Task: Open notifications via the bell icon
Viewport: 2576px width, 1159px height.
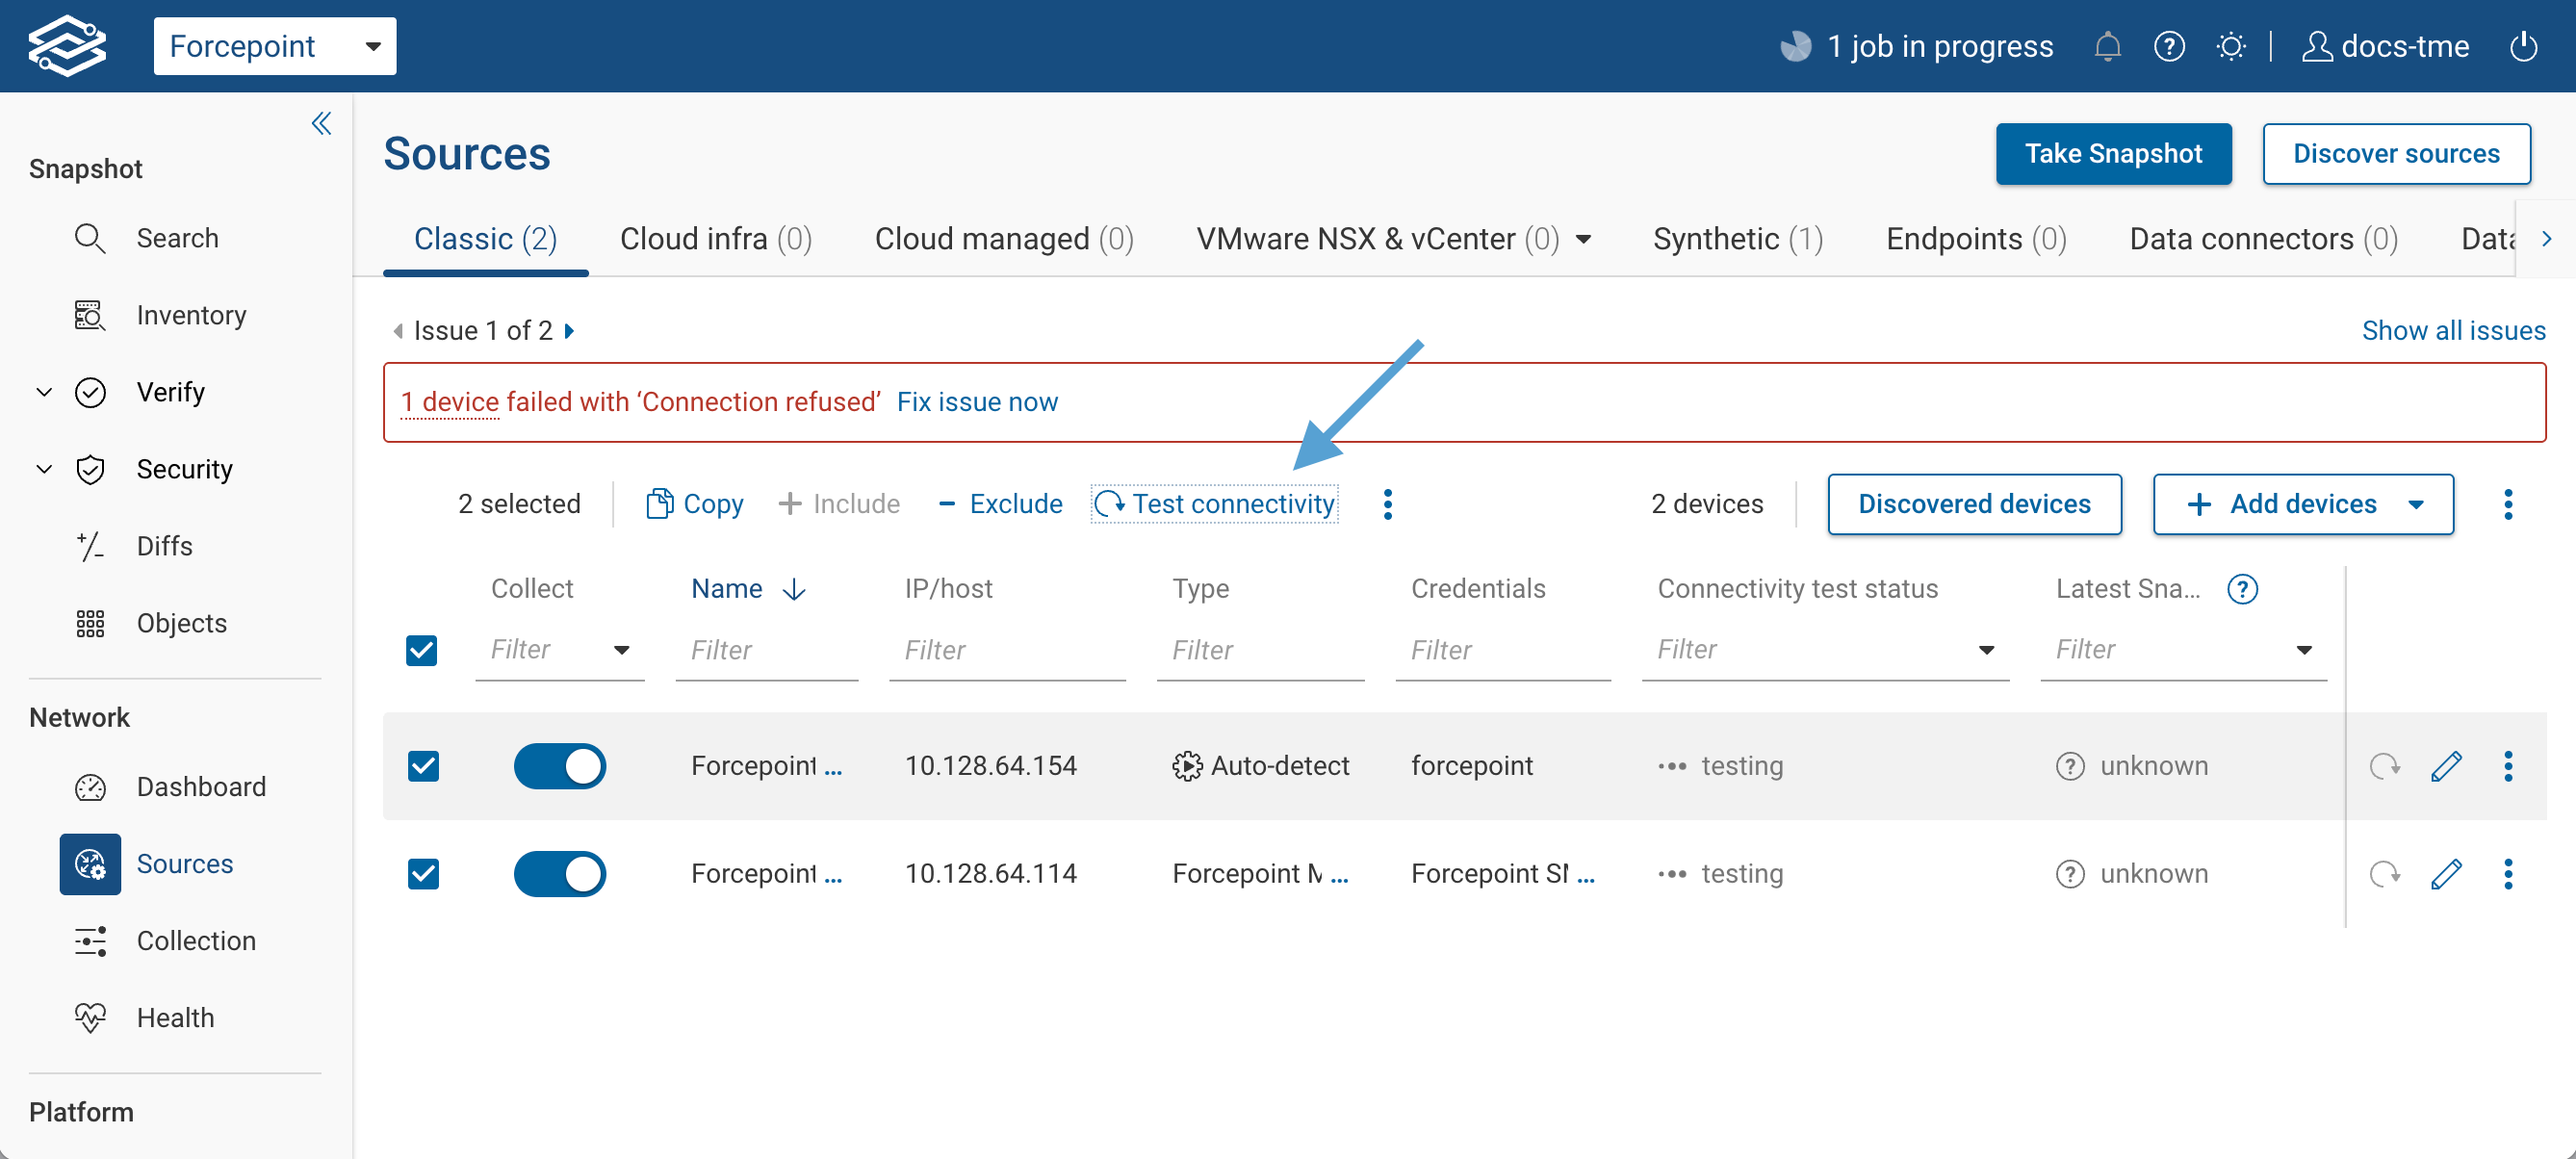Action: tap(2107, 46)
